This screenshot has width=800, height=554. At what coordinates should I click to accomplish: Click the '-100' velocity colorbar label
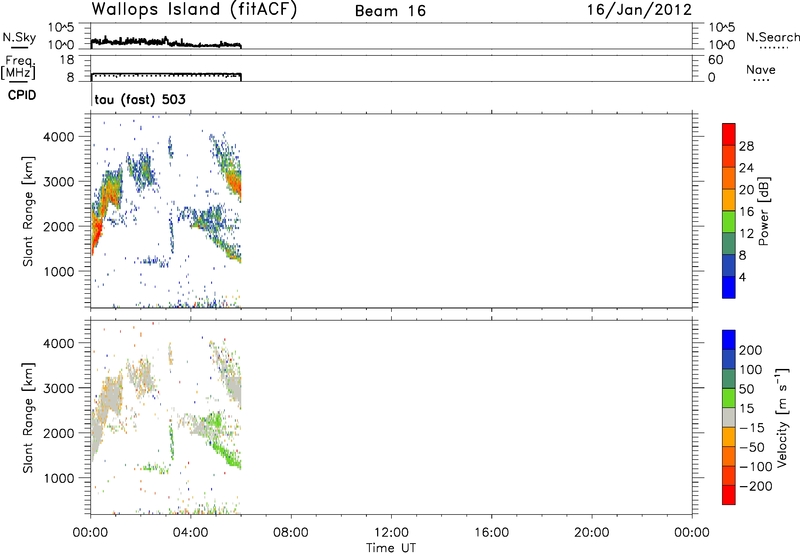click(x=756, y=467)
